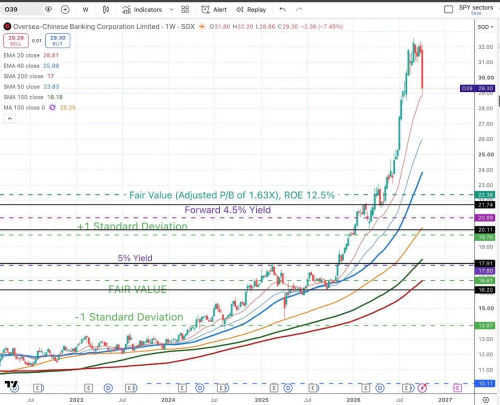Screen dimensions: 500x405
Task: Click the 16.81 green price label
Action: (x=485, y=281)
